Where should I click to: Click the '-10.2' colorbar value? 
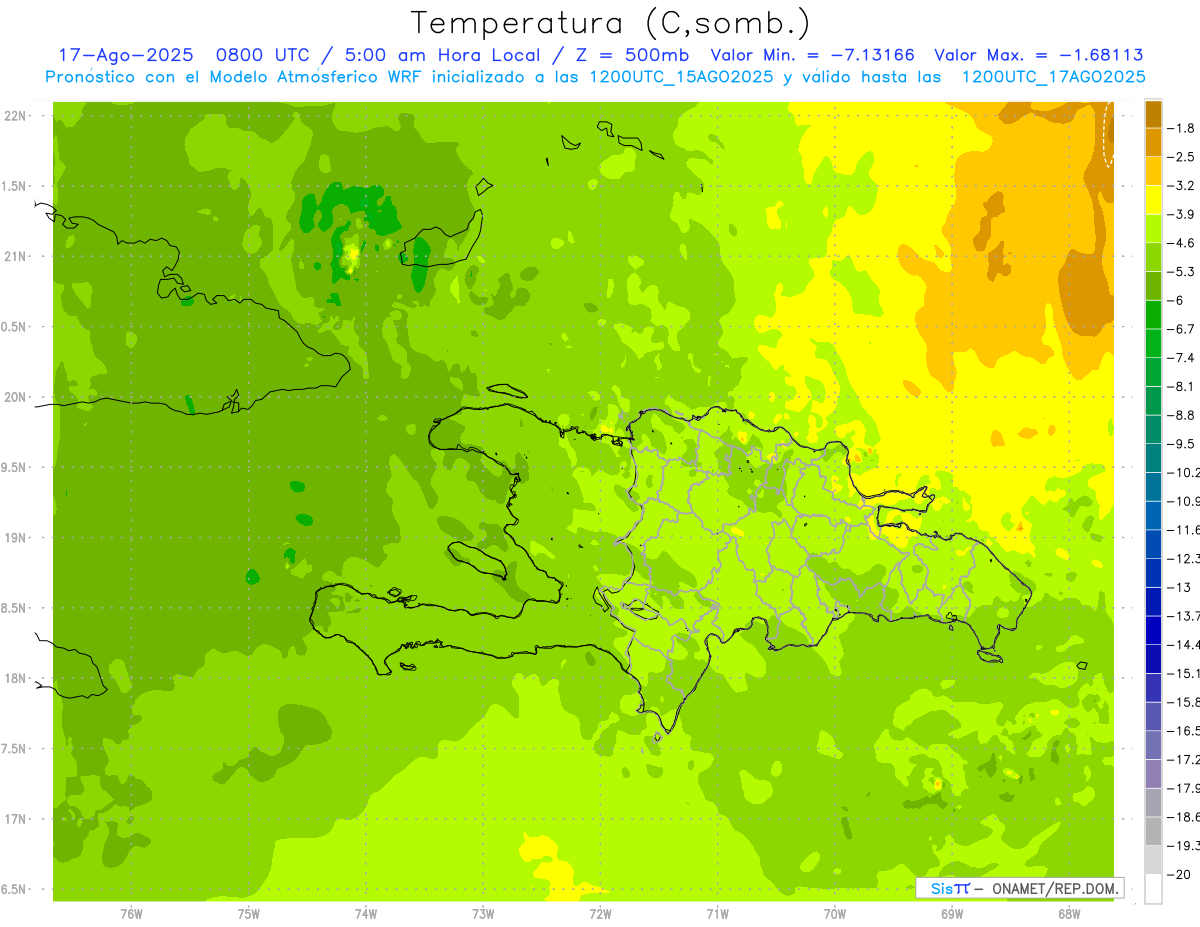point(1185,472)
